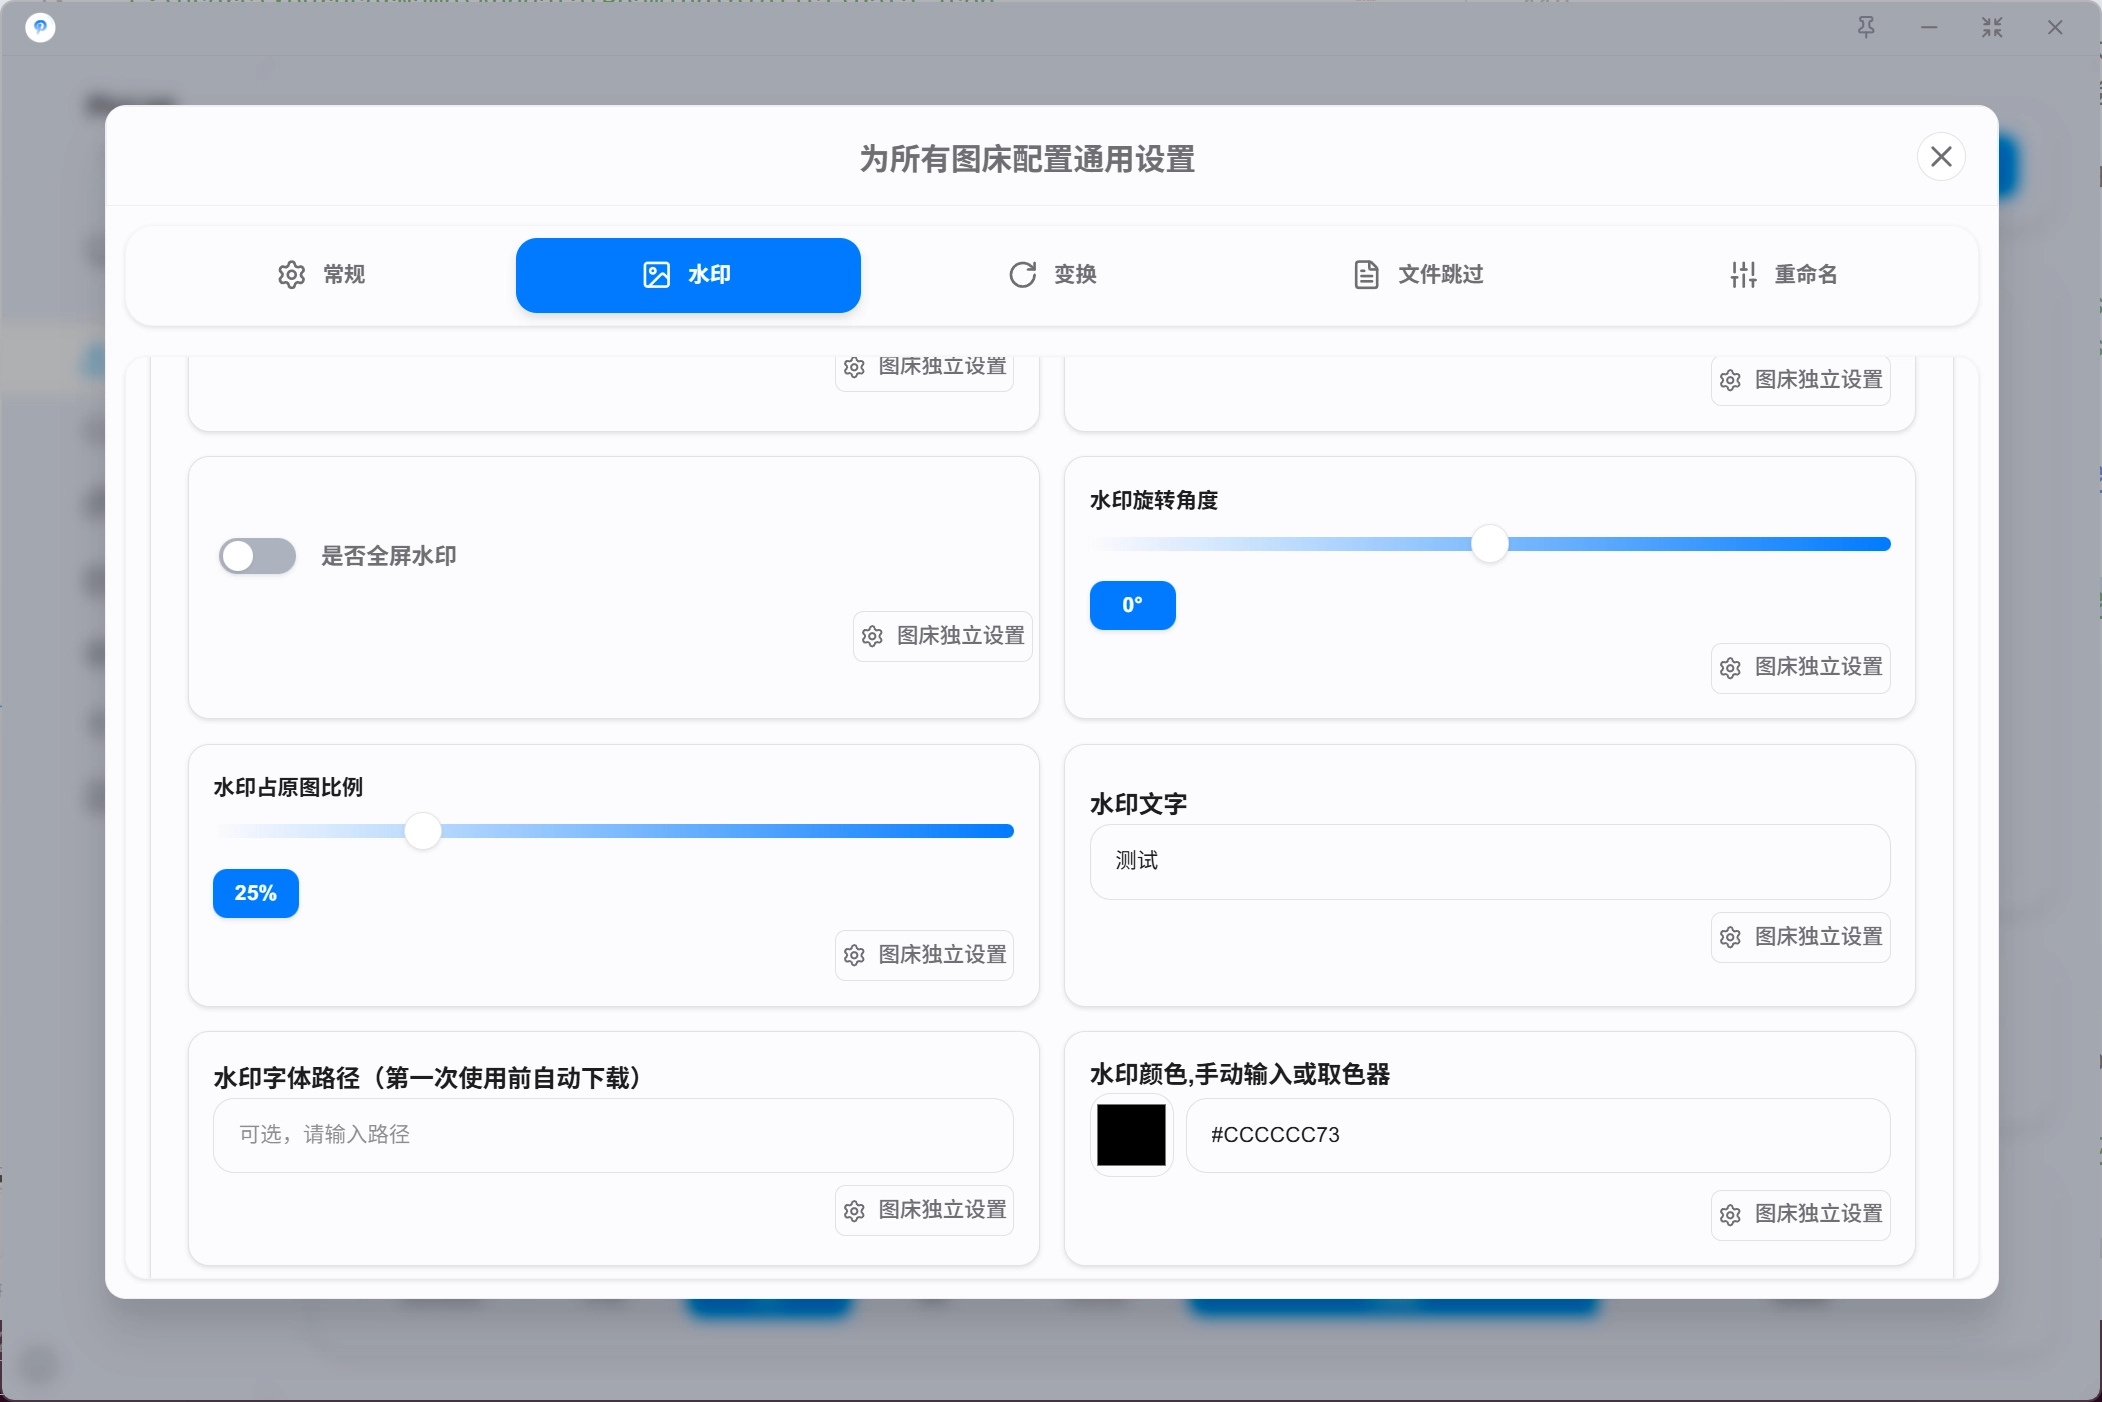Click the 25% ratio value badge
Screen dimensions: 2102x1402
pos(256,893)
